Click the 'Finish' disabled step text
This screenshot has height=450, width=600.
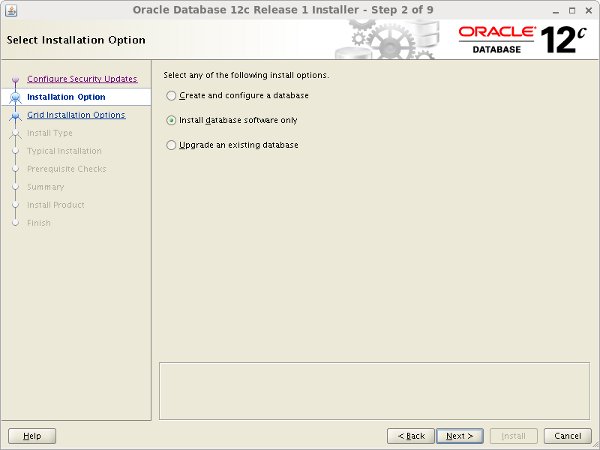click(x=39, y=223)
